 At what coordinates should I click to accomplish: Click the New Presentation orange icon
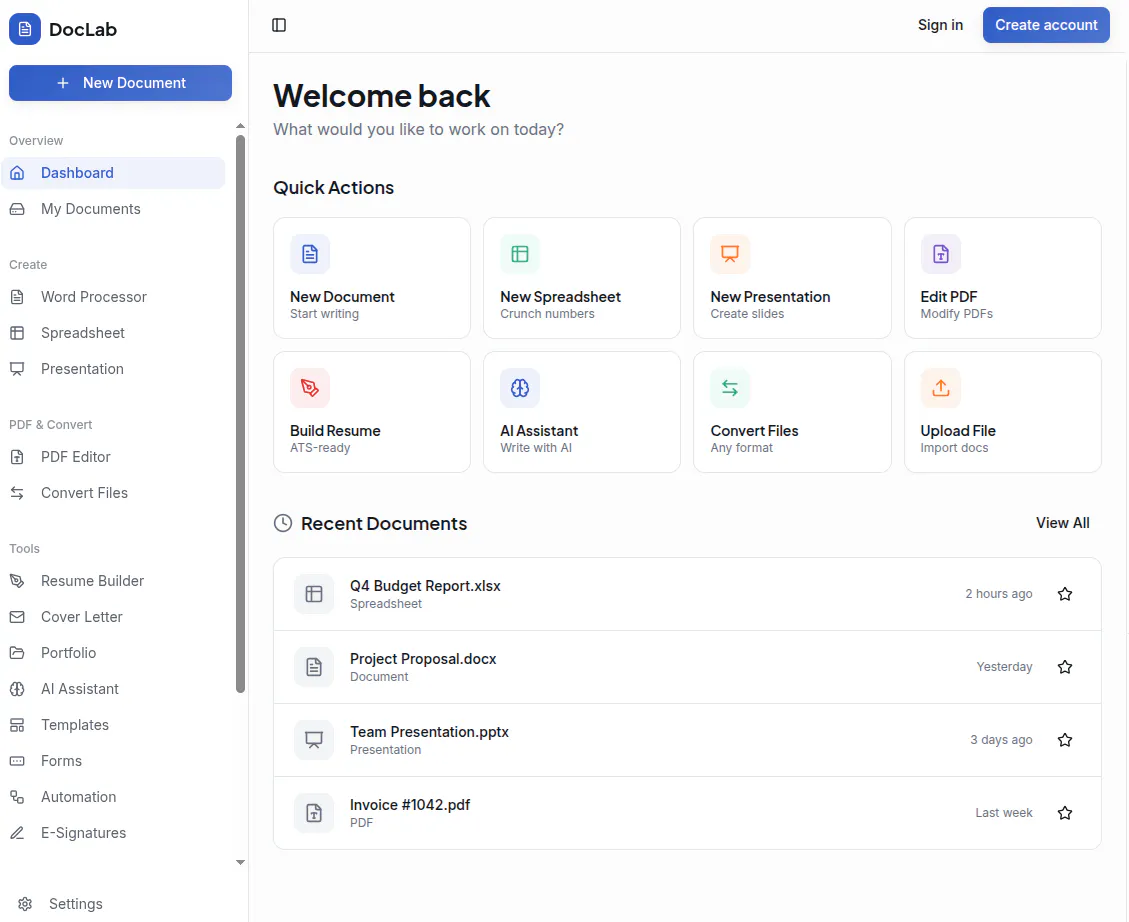(730, 254)
